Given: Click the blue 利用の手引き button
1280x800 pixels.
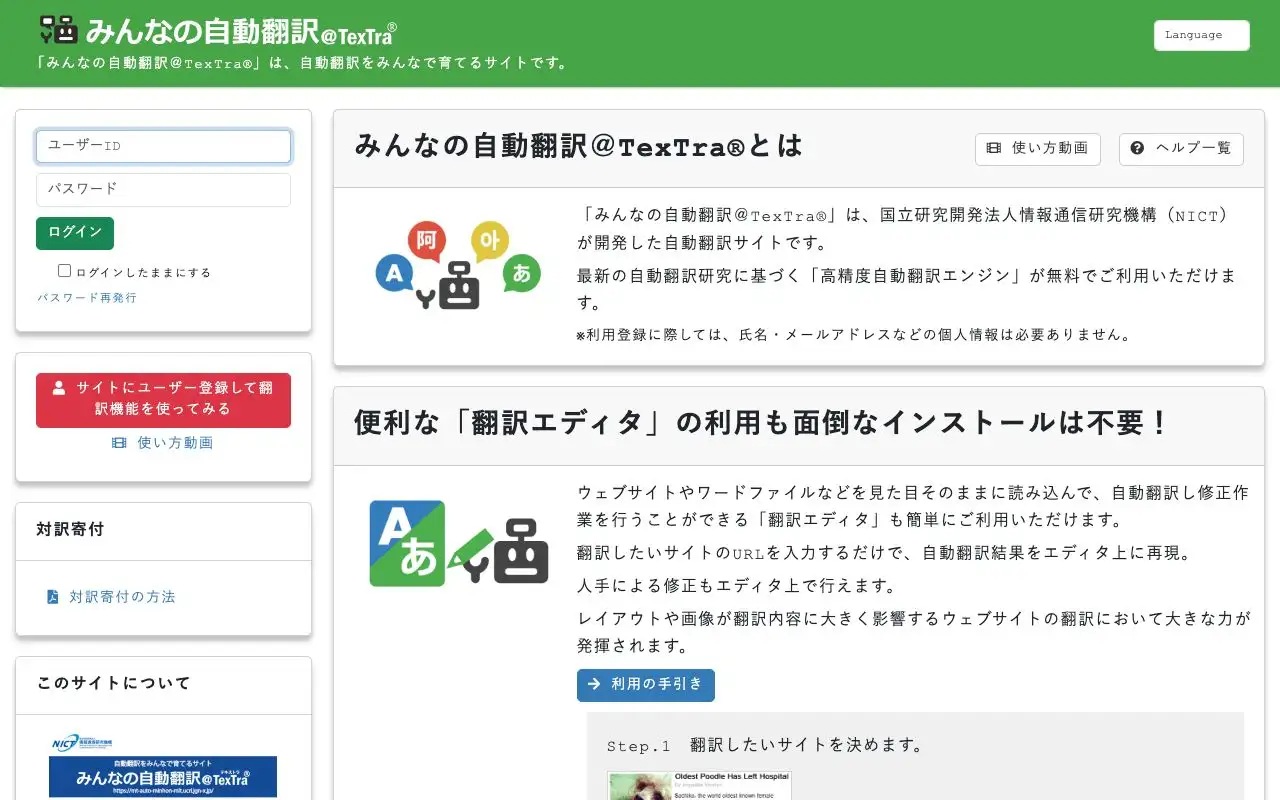Looking at the screenshot, I should tap(646, 685).
